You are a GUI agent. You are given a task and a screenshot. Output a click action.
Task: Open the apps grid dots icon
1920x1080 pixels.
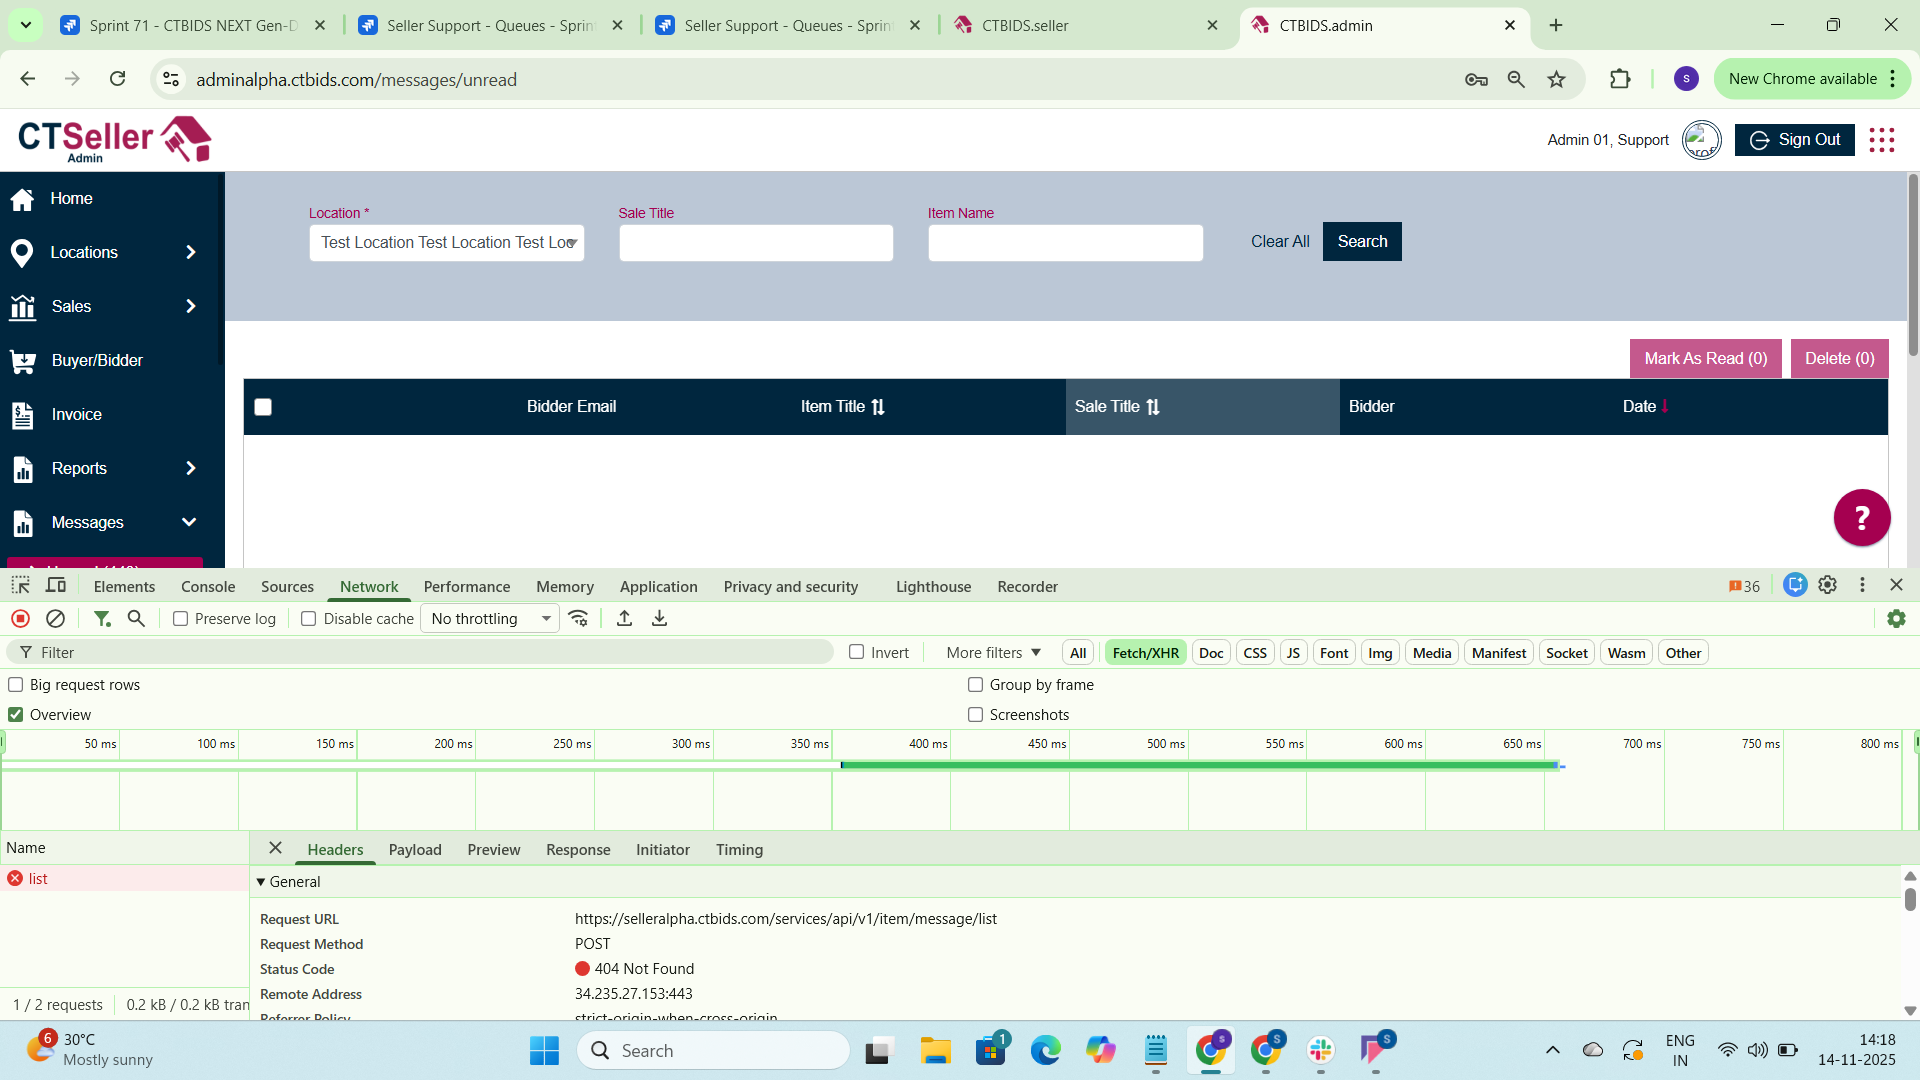point(1881,140)
